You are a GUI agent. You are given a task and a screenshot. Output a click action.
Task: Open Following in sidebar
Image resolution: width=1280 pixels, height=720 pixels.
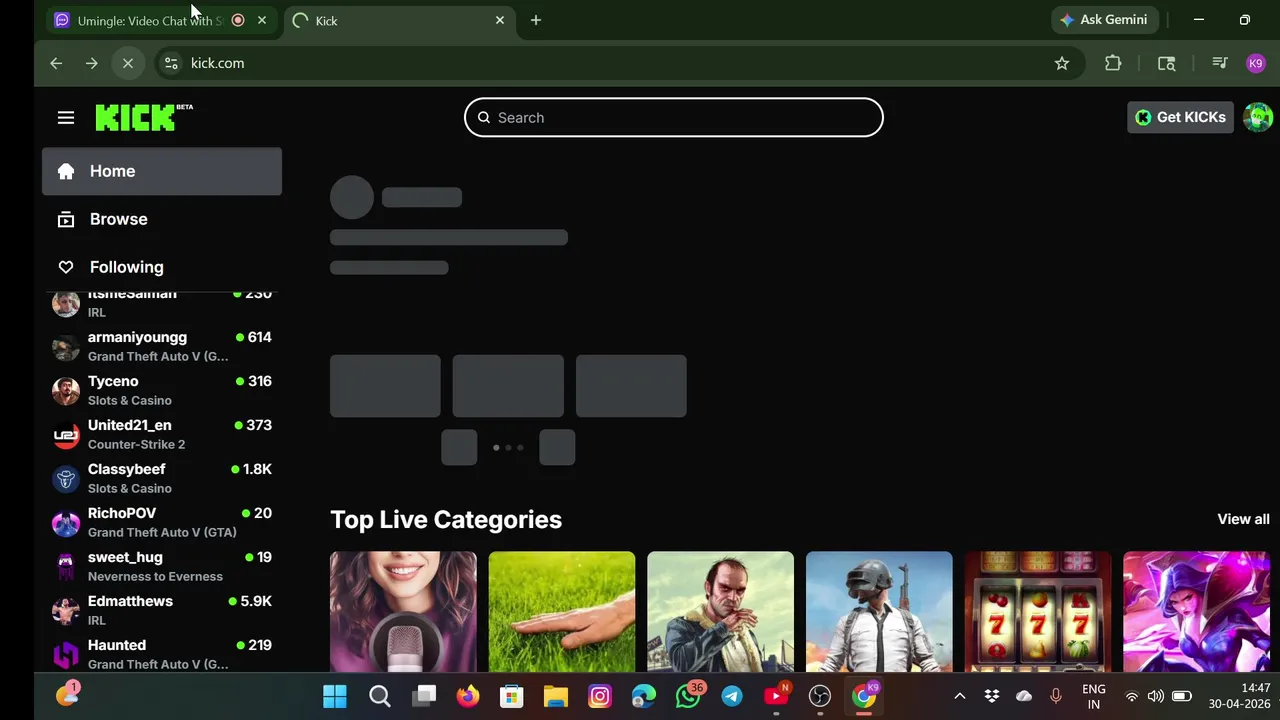(162, 267)
